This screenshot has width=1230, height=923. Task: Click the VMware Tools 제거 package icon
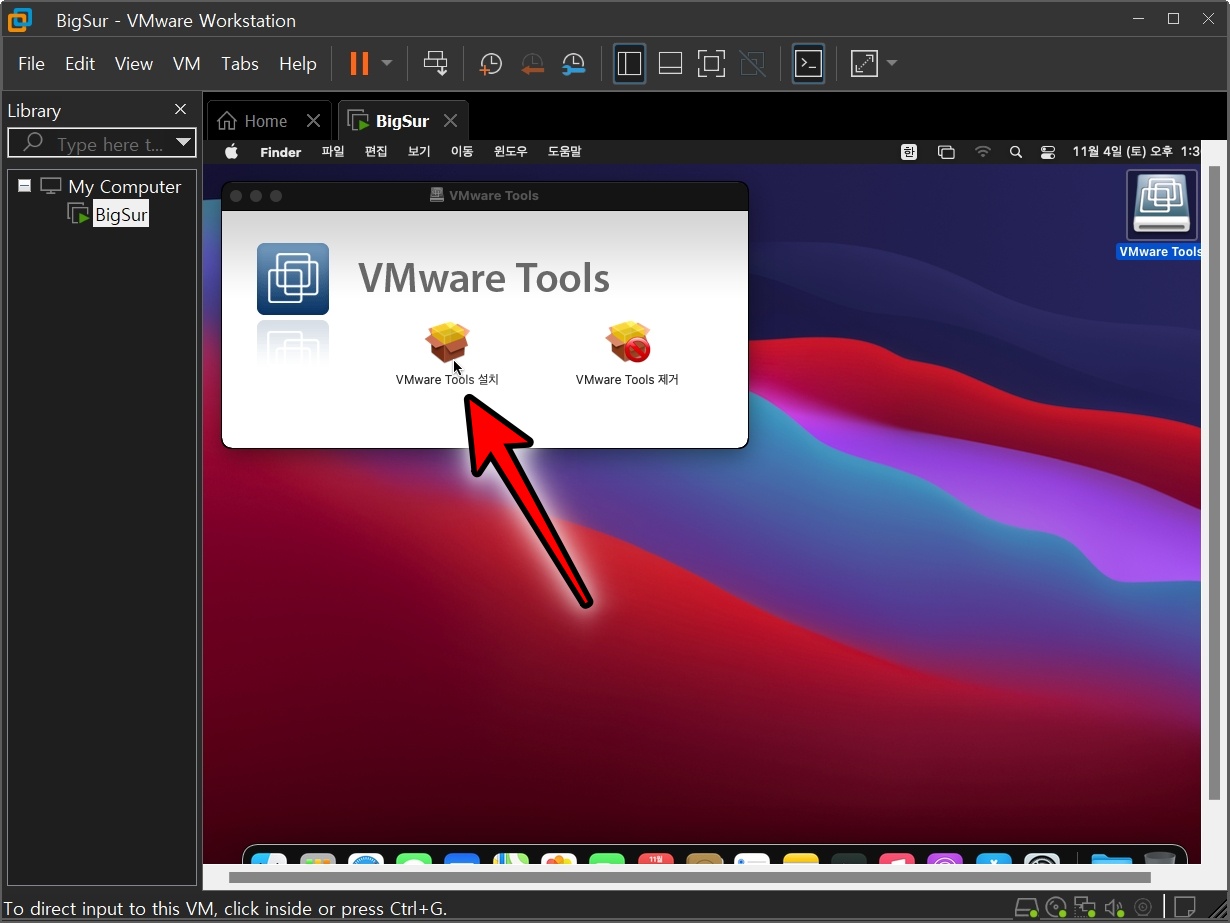pos(628,343)
